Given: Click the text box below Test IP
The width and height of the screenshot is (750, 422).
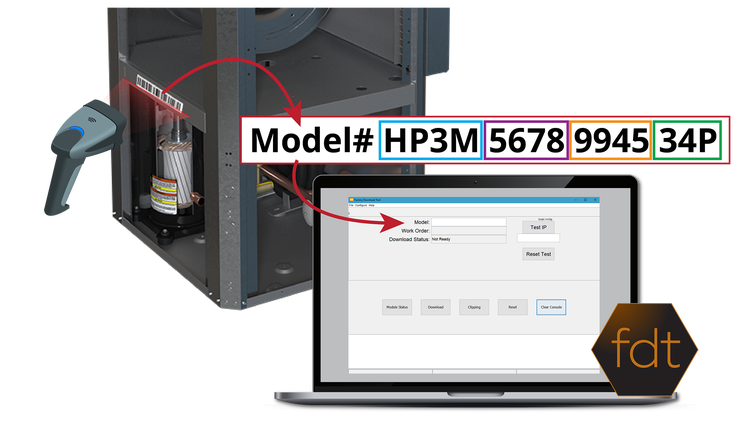Looking at the screenshot, I should click(x=538, y=239).
